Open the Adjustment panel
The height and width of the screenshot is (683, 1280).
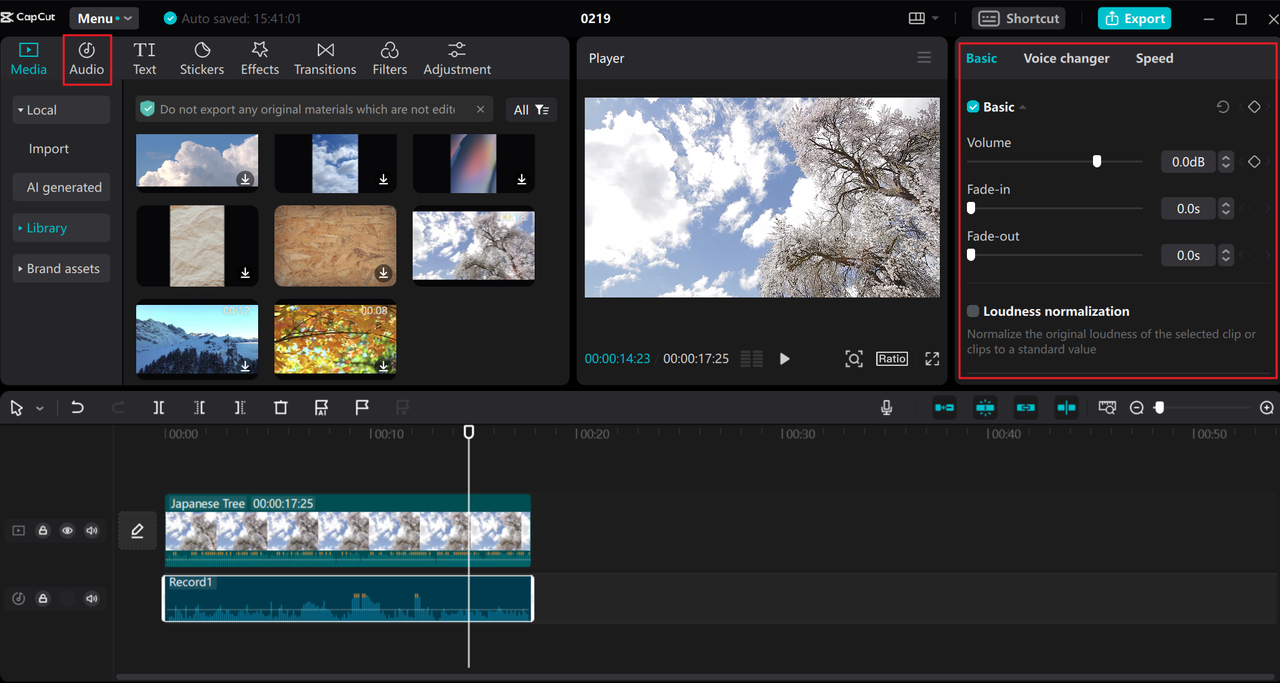tap(457, 59)
